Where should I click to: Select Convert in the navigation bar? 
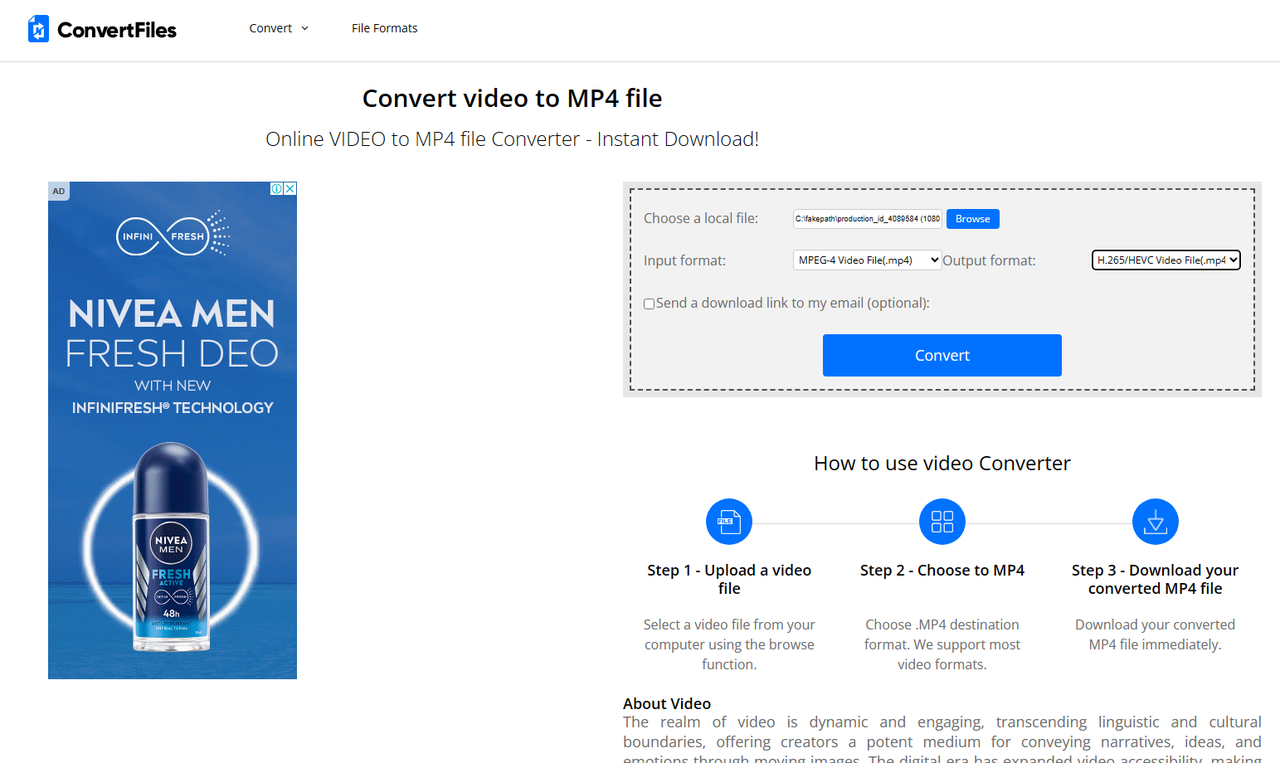(x=270, y=28)
